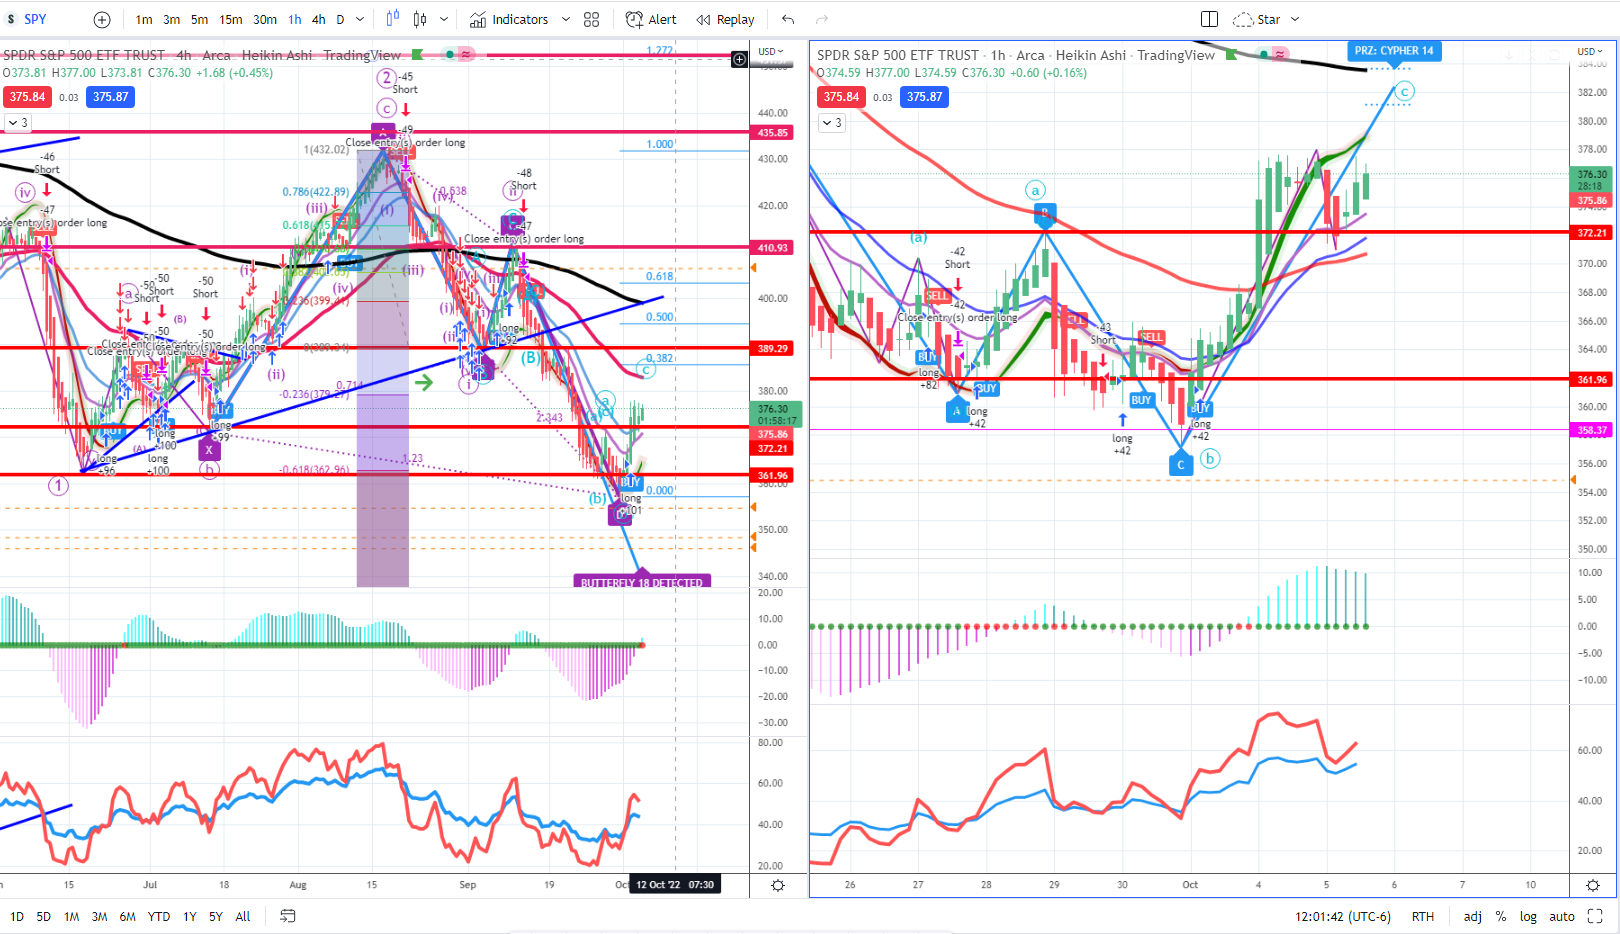
Task: Click the blue A marker on right chart
Action: 957,410
